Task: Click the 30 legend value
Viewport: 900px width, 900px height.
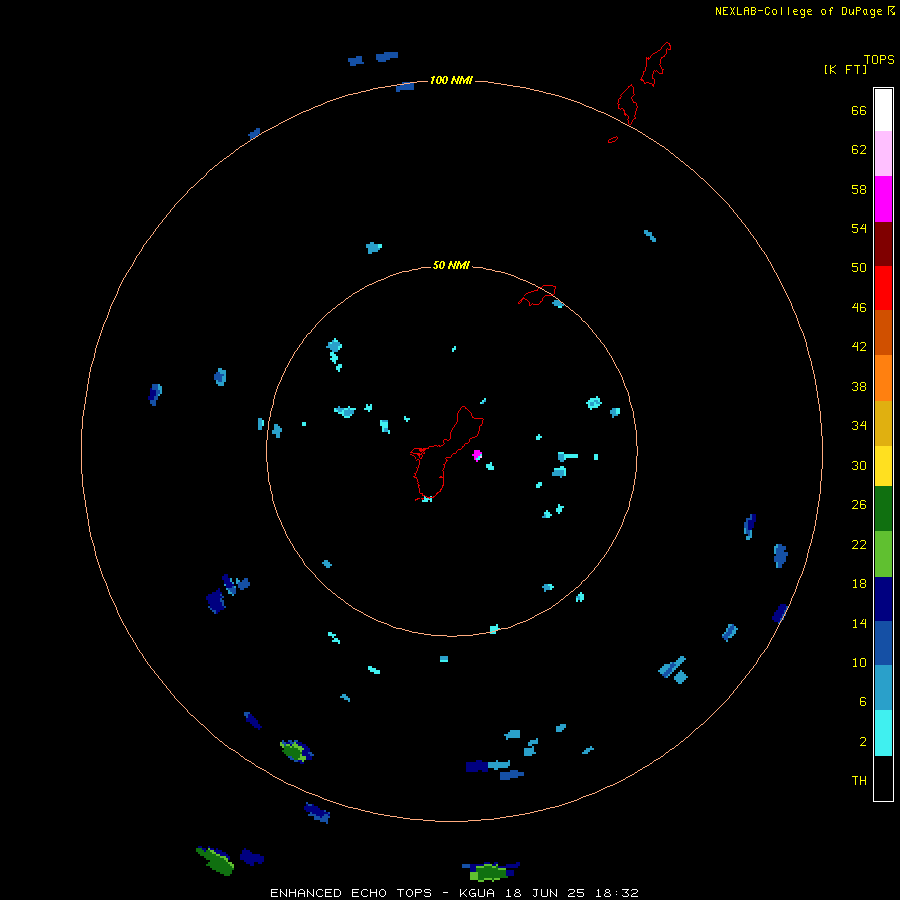Action: click(859, 465)
